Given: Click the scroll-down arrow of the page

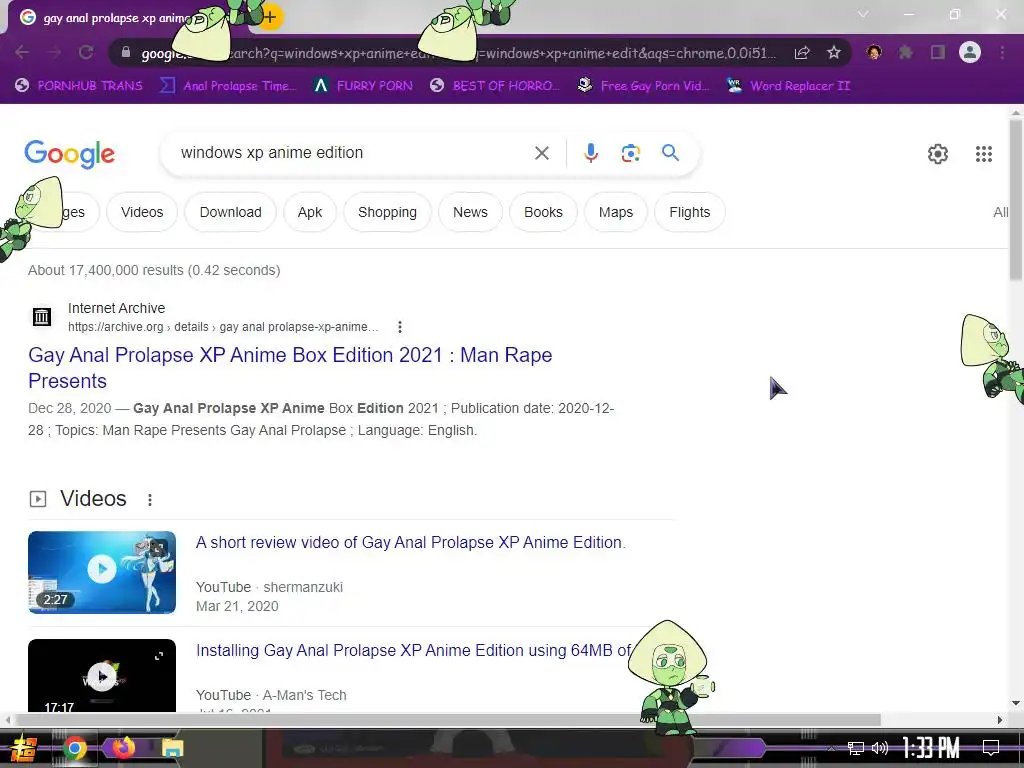Looking at the screenshot, I should pos(1016,703).
